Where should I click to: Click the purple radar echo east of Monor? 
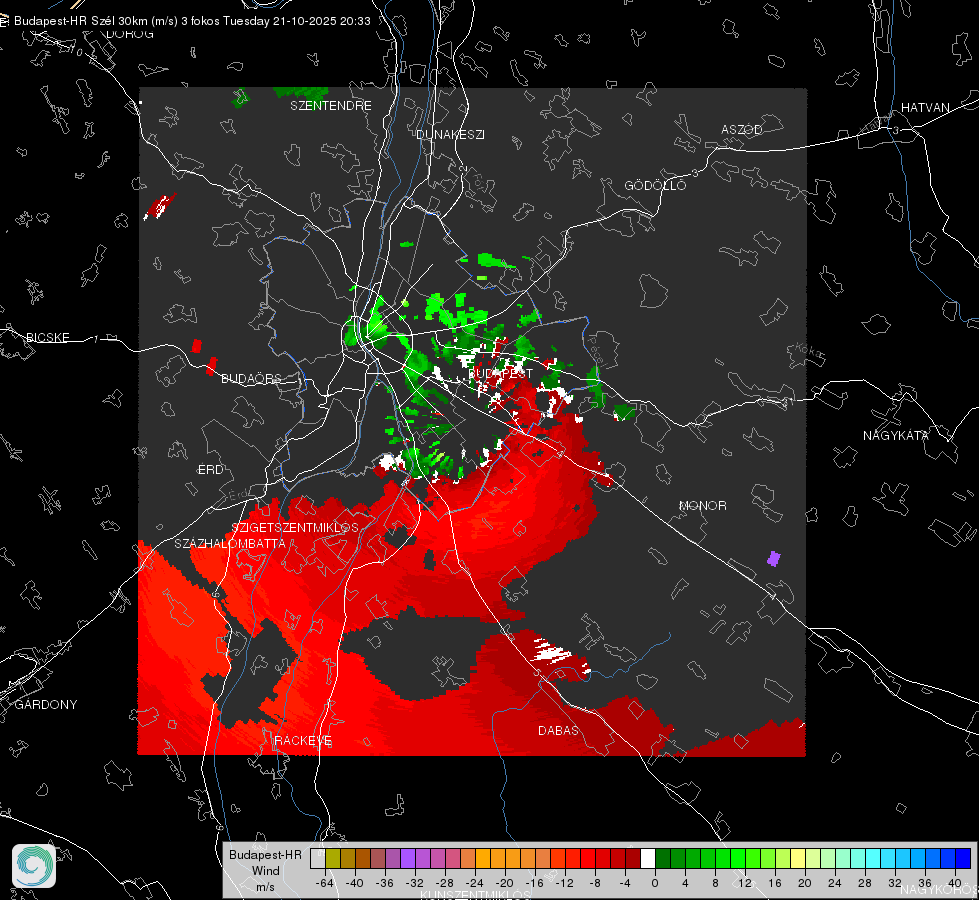tap(774, 558)
